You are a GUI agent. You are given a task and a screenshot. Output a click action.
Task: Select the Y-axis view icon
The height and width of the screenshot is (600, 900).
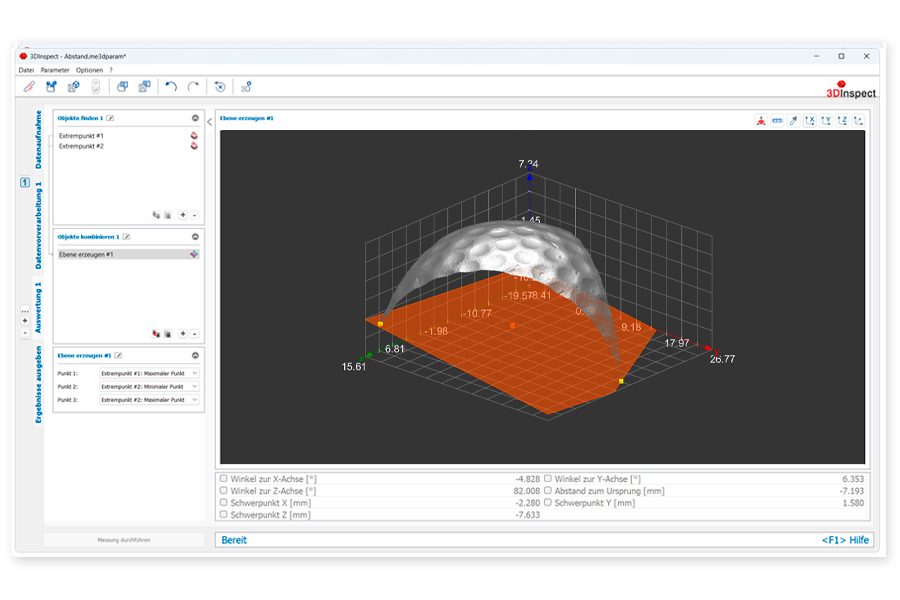826,120
